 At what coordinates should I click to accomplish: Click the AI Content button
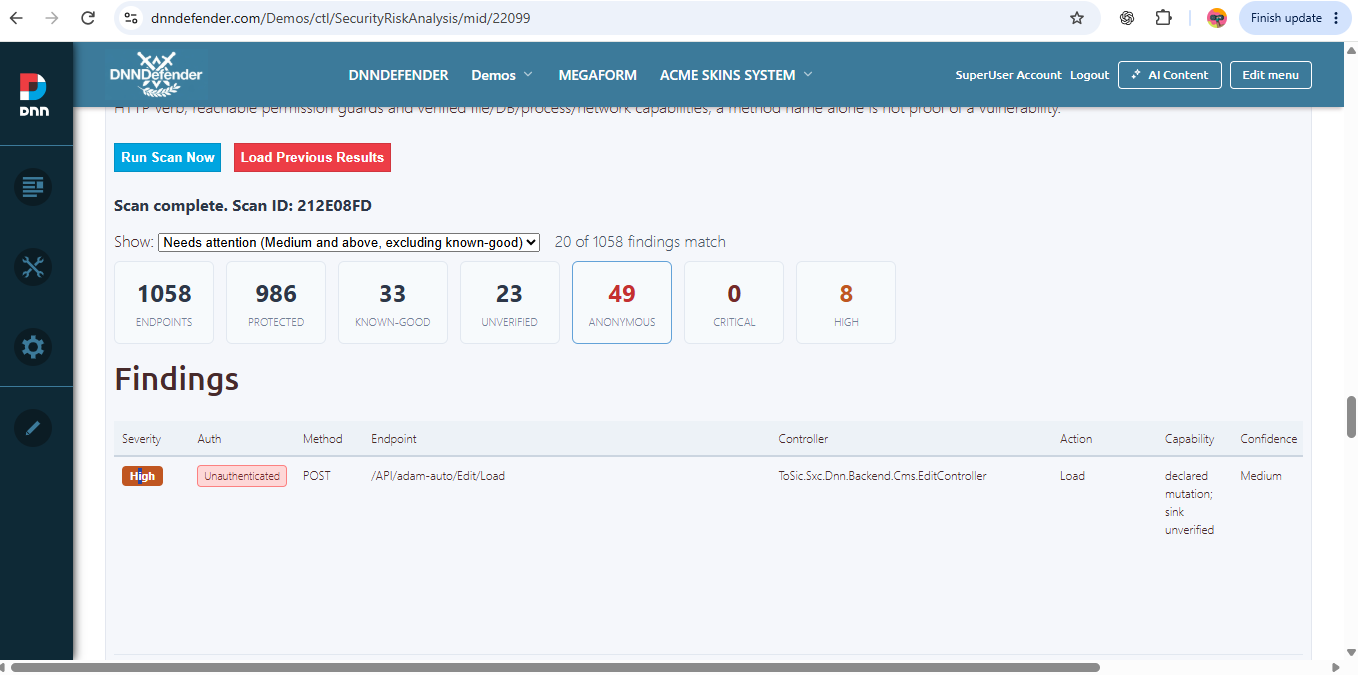[1169, 75]
